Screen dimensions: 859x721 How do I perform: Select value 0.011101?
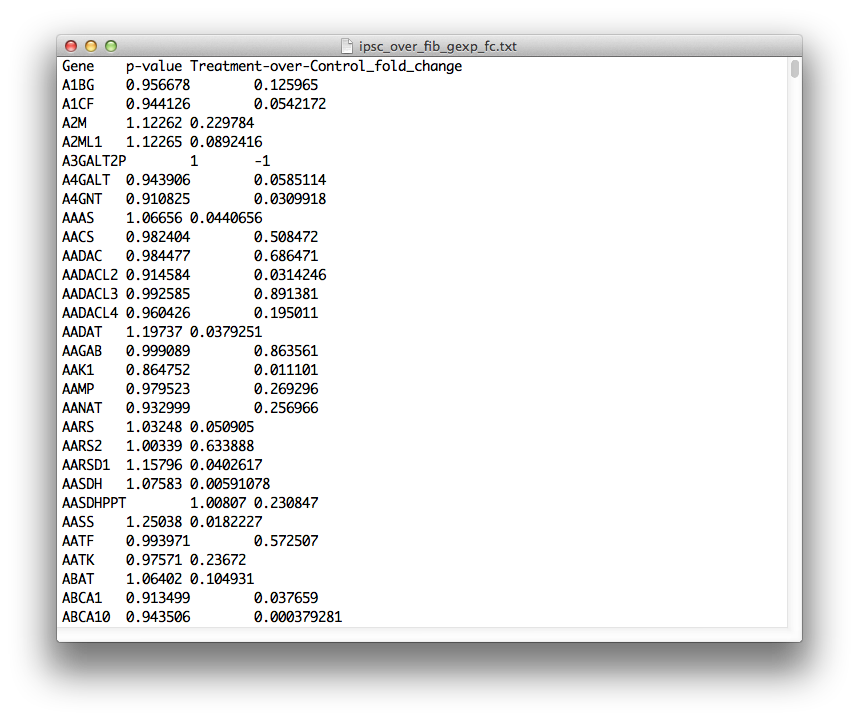click(x=286, y=370)
